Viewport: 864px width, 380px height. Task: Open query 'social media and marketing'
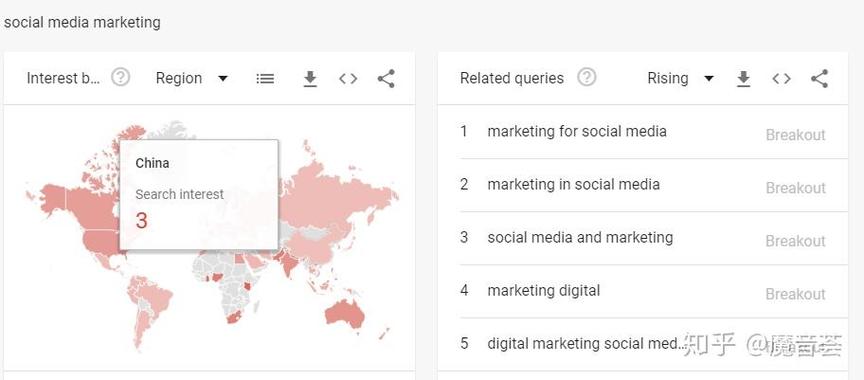580,237
